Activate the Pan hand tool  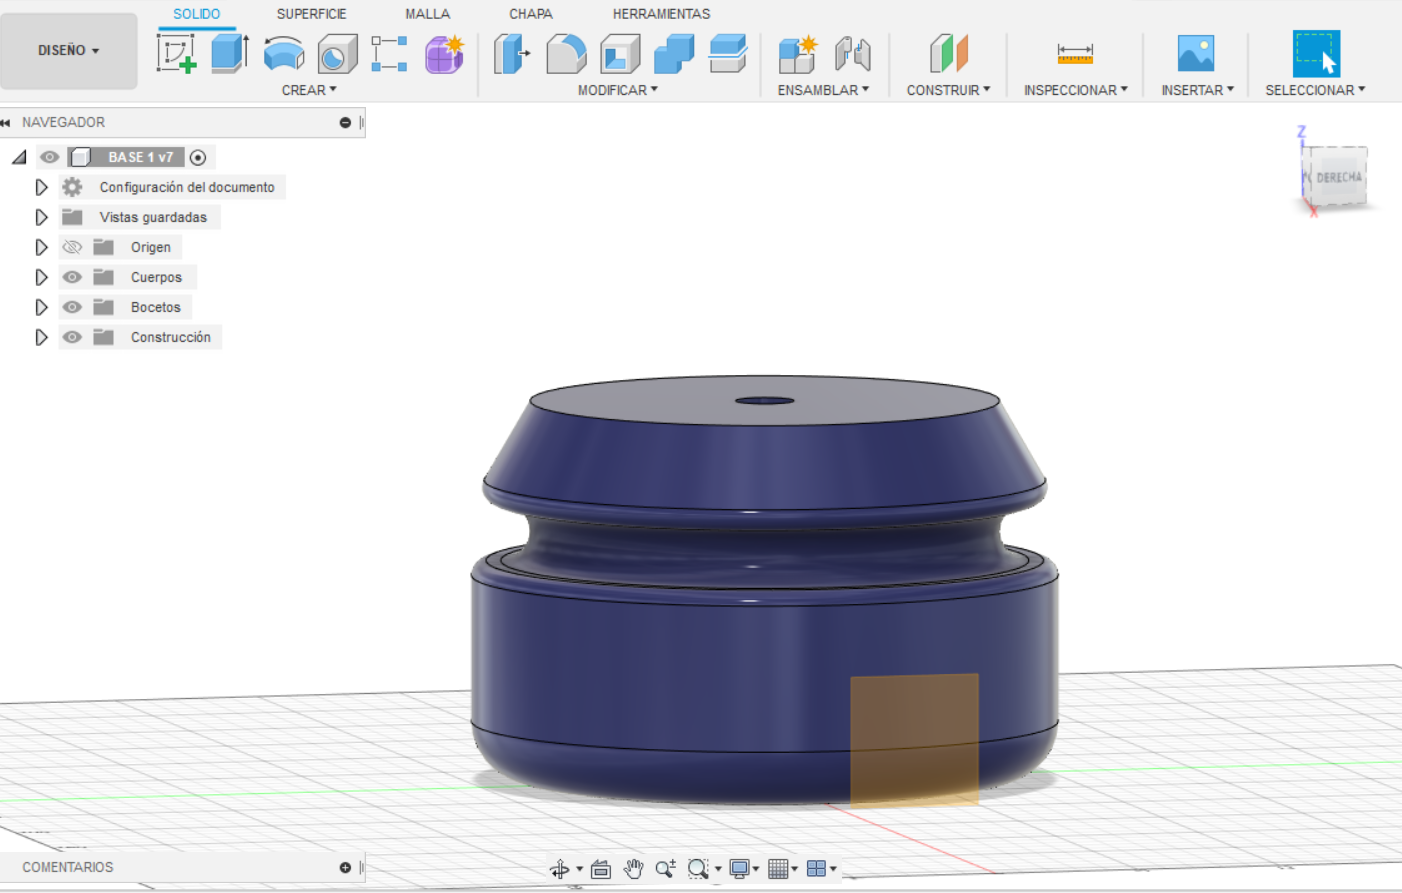(x=633, y=869)
